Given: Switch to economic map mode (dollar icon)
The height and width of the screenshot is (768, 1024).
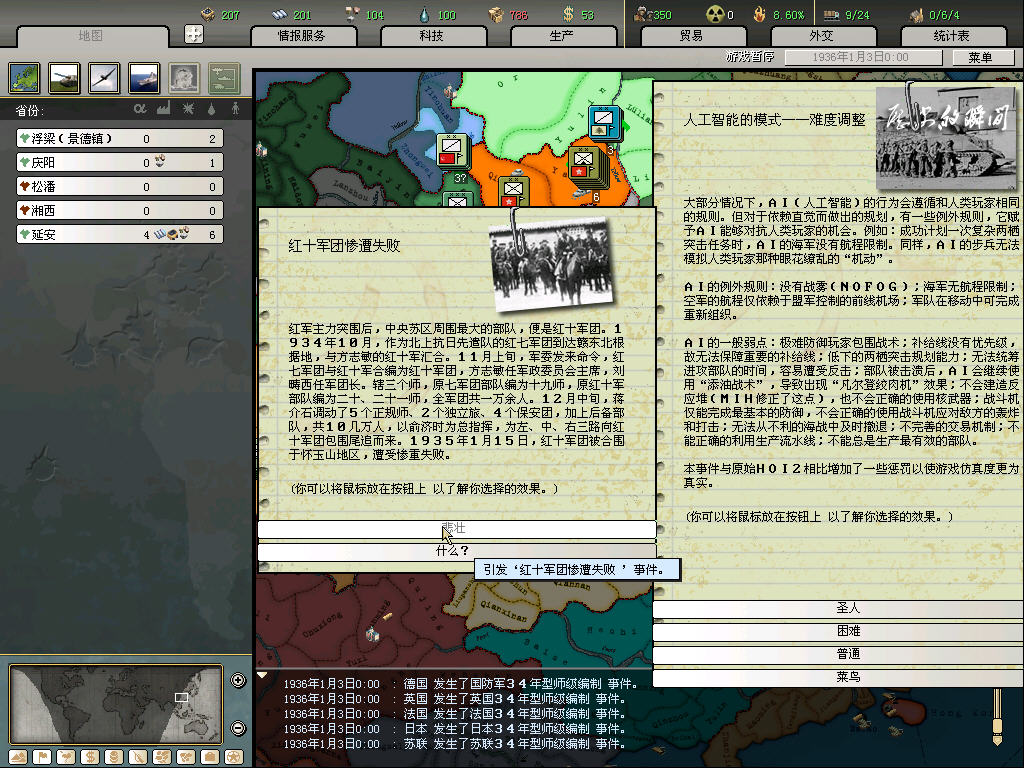Looking at the screenshot, I should (x=90, y=757).
